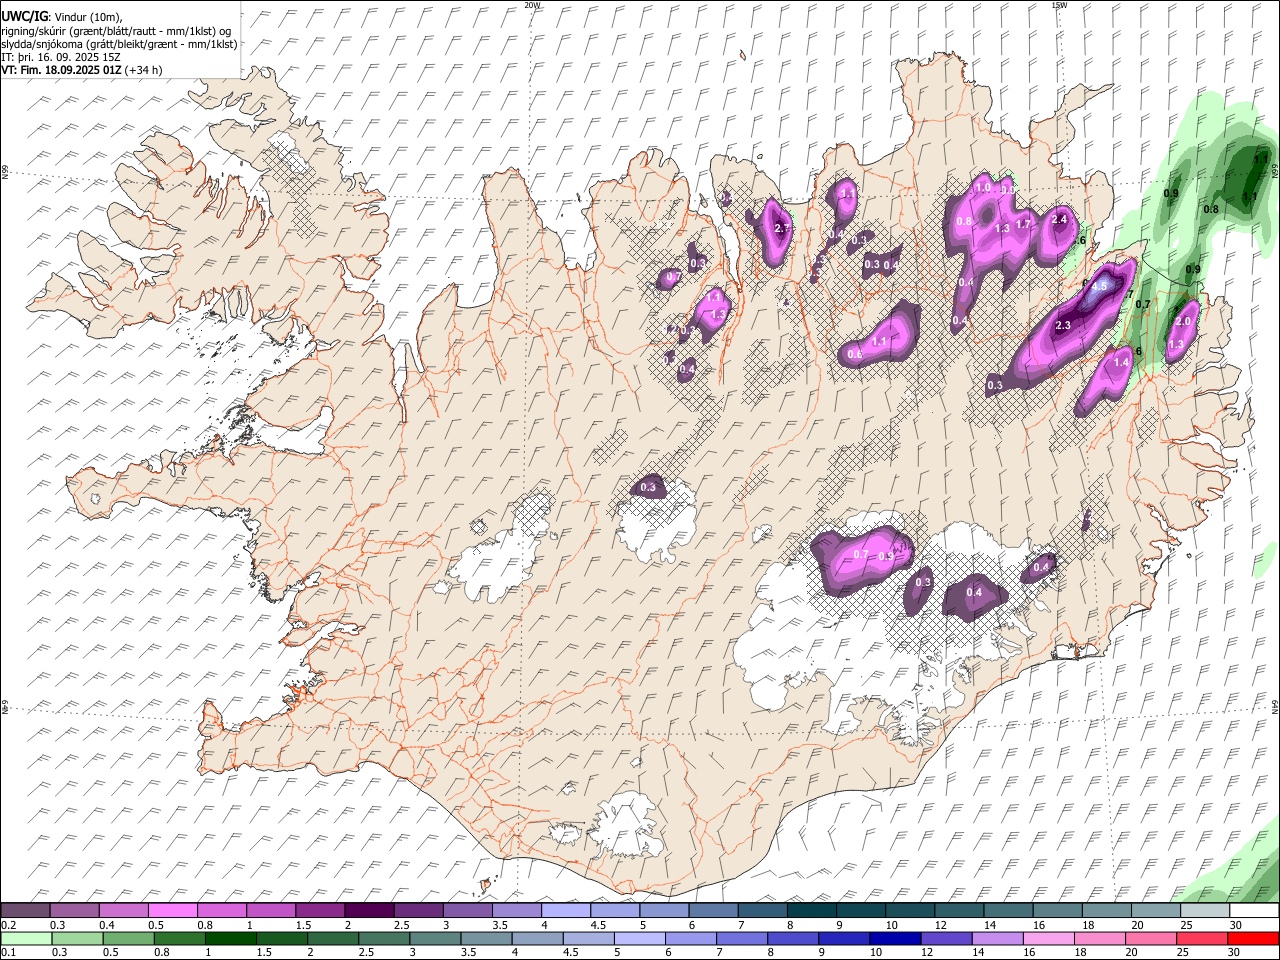Click the 1.7 snowfall value on the map
Image resolution: width=1280 pixels, height=960 pixels.
click(x=1022, y=224)
